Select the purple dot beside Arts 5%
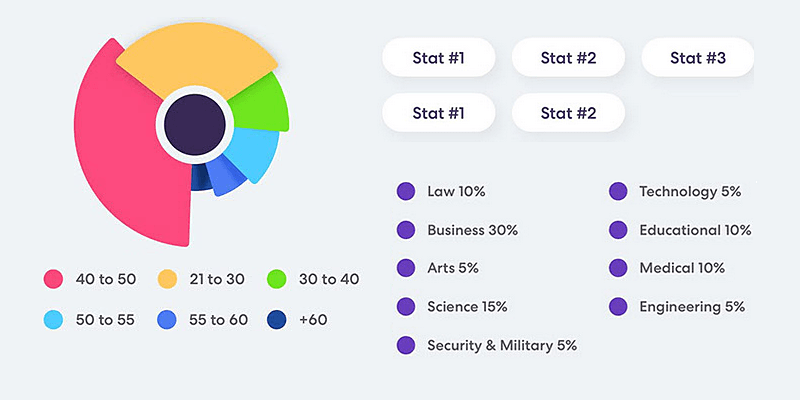Viewport: 800px width, 400px height. coord(406,268)
